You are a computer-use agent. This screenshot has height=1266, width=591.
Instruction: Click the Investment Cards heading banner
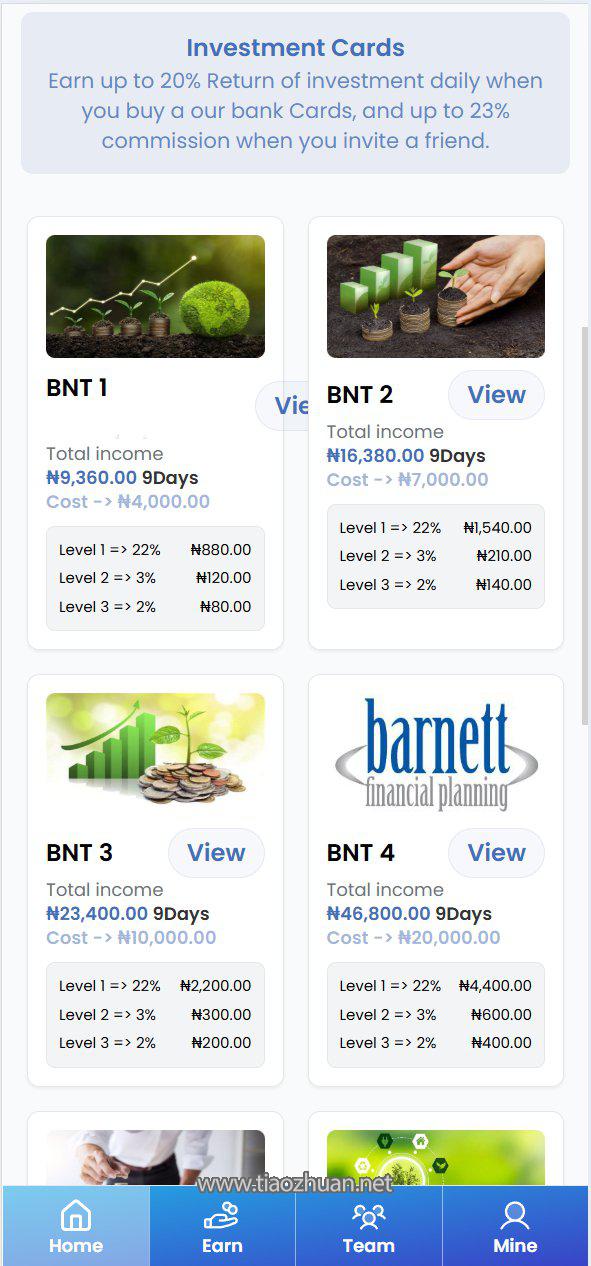(x=295, y=93)
